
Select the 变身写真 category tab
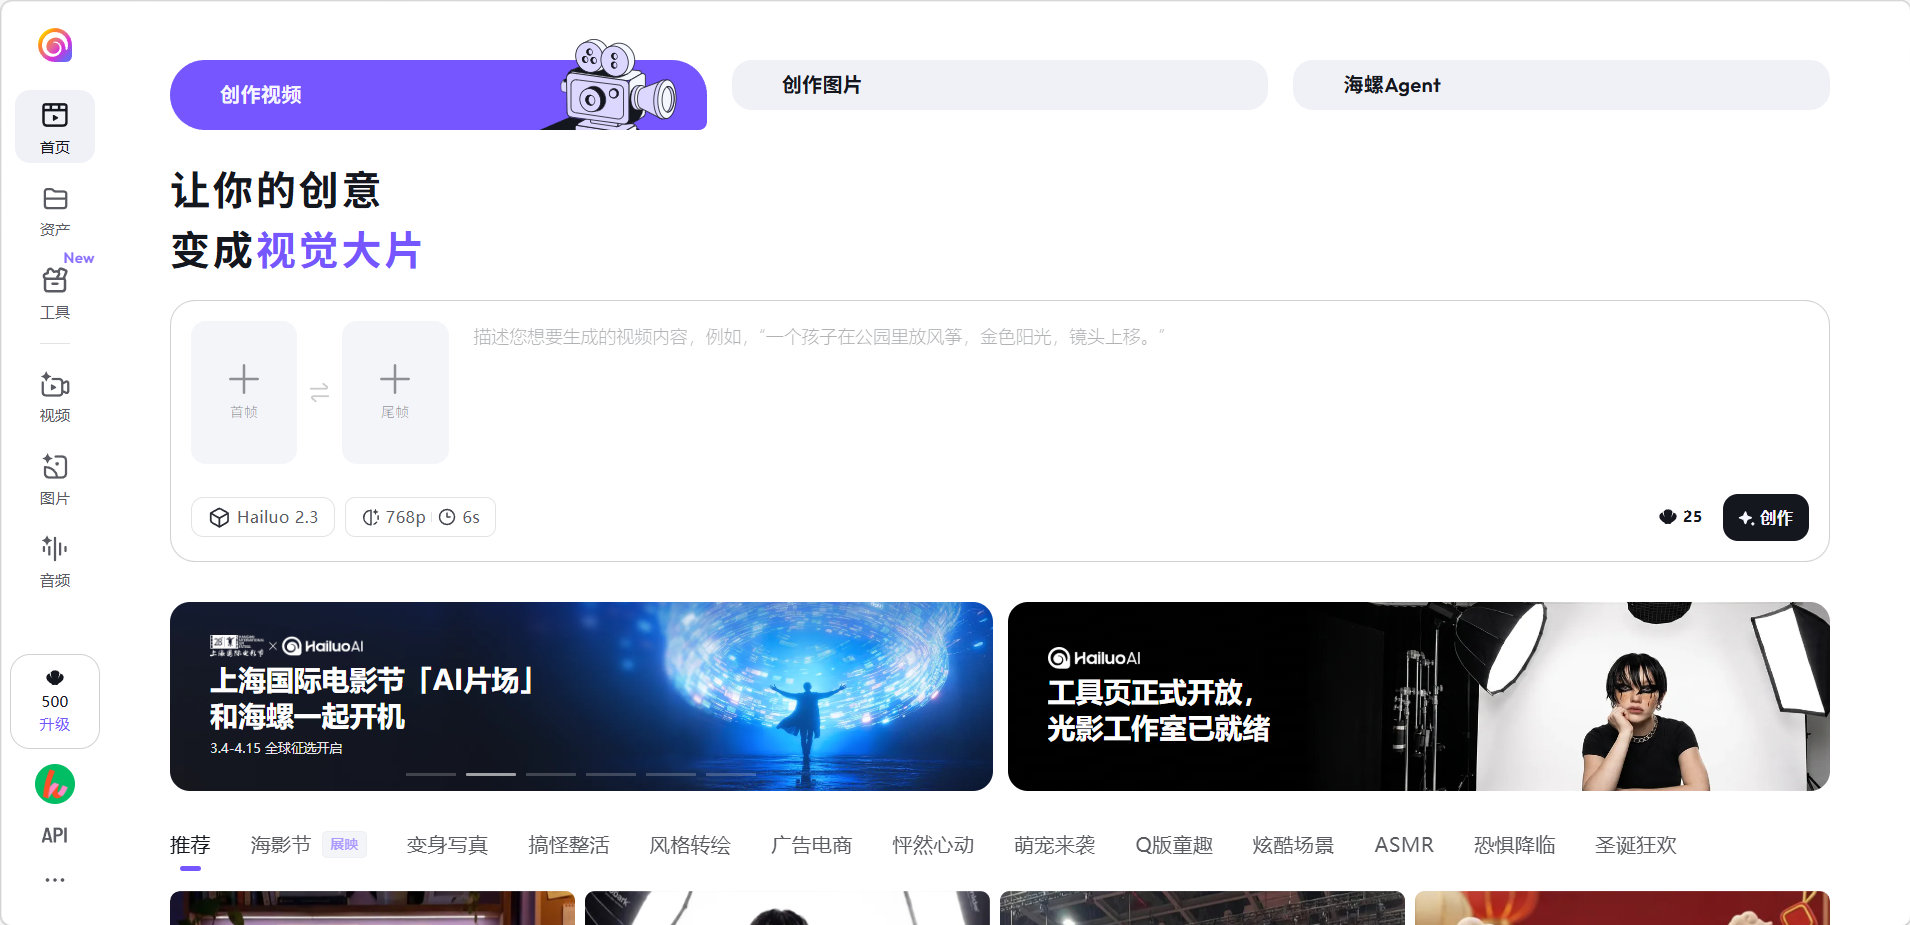click(x=447, y=845)
